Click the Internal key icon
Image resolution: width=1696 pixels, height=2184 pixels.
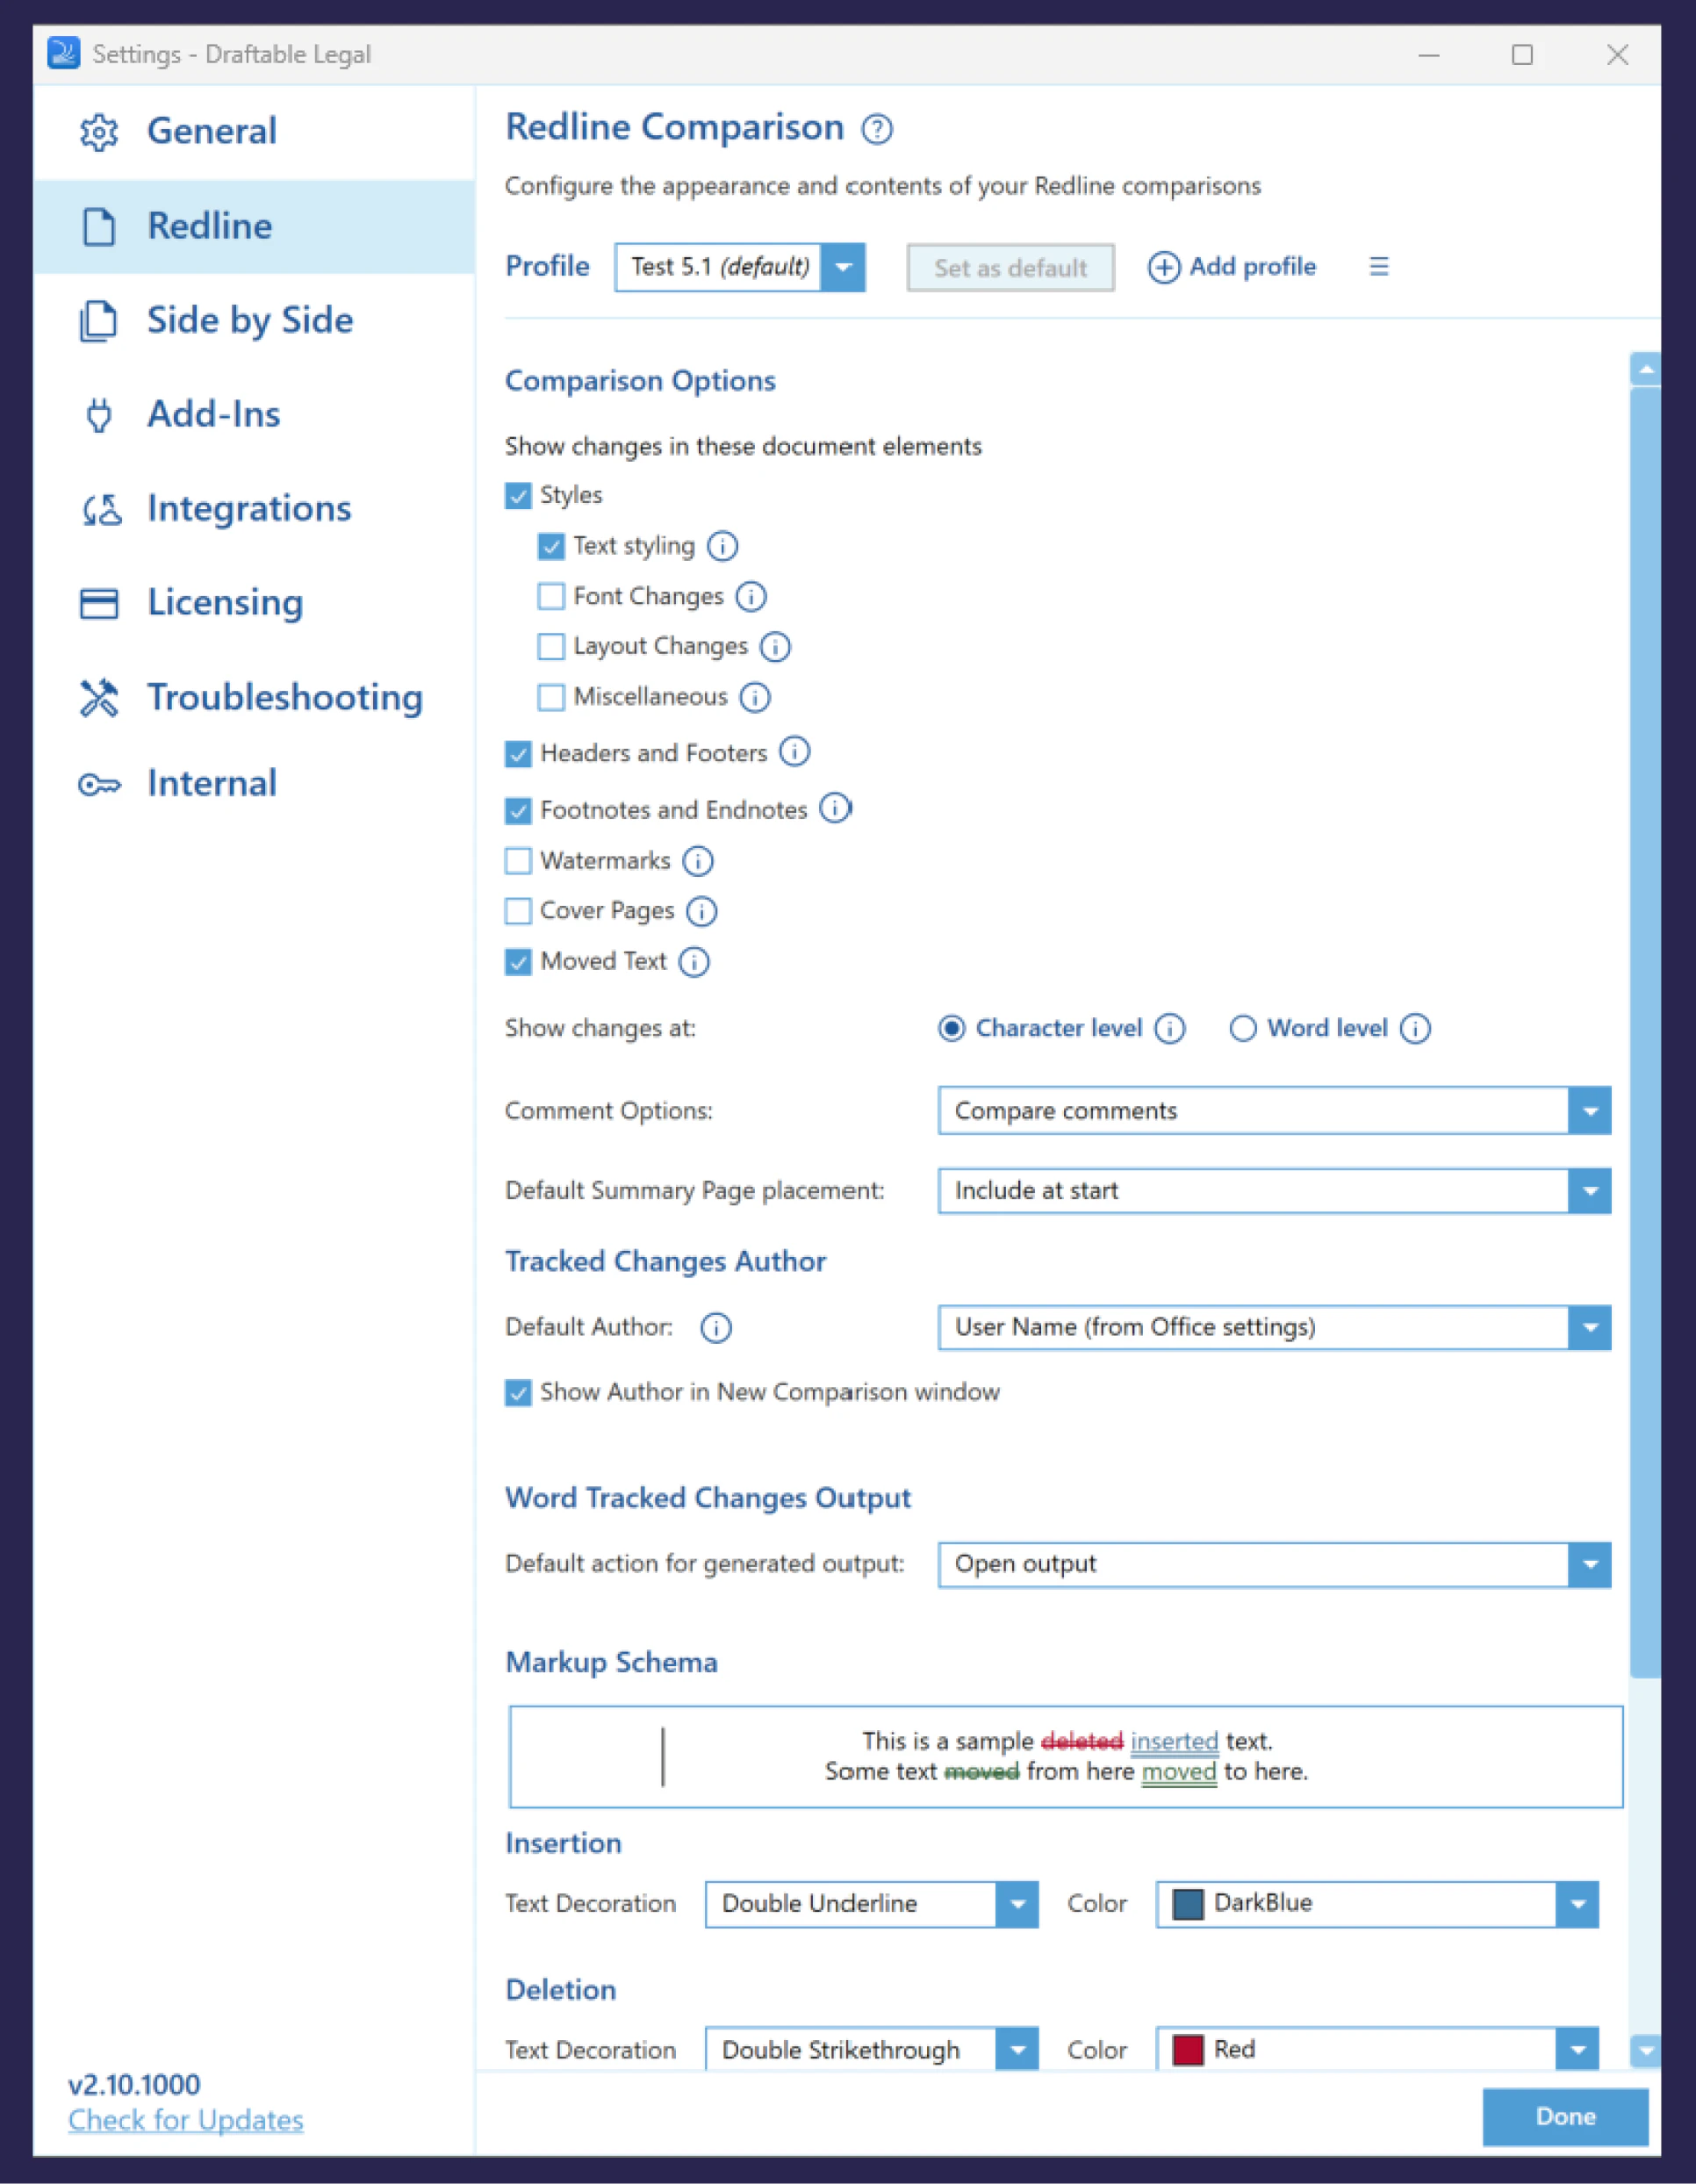tap(99, 783)
